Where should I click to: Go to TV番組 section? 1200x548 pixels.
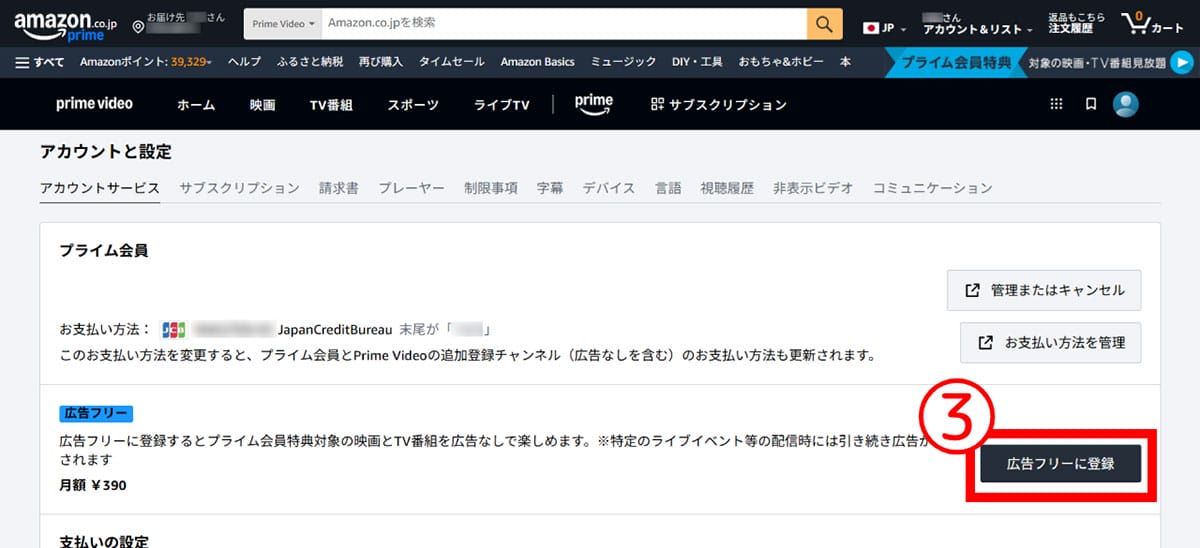[331, 104]
